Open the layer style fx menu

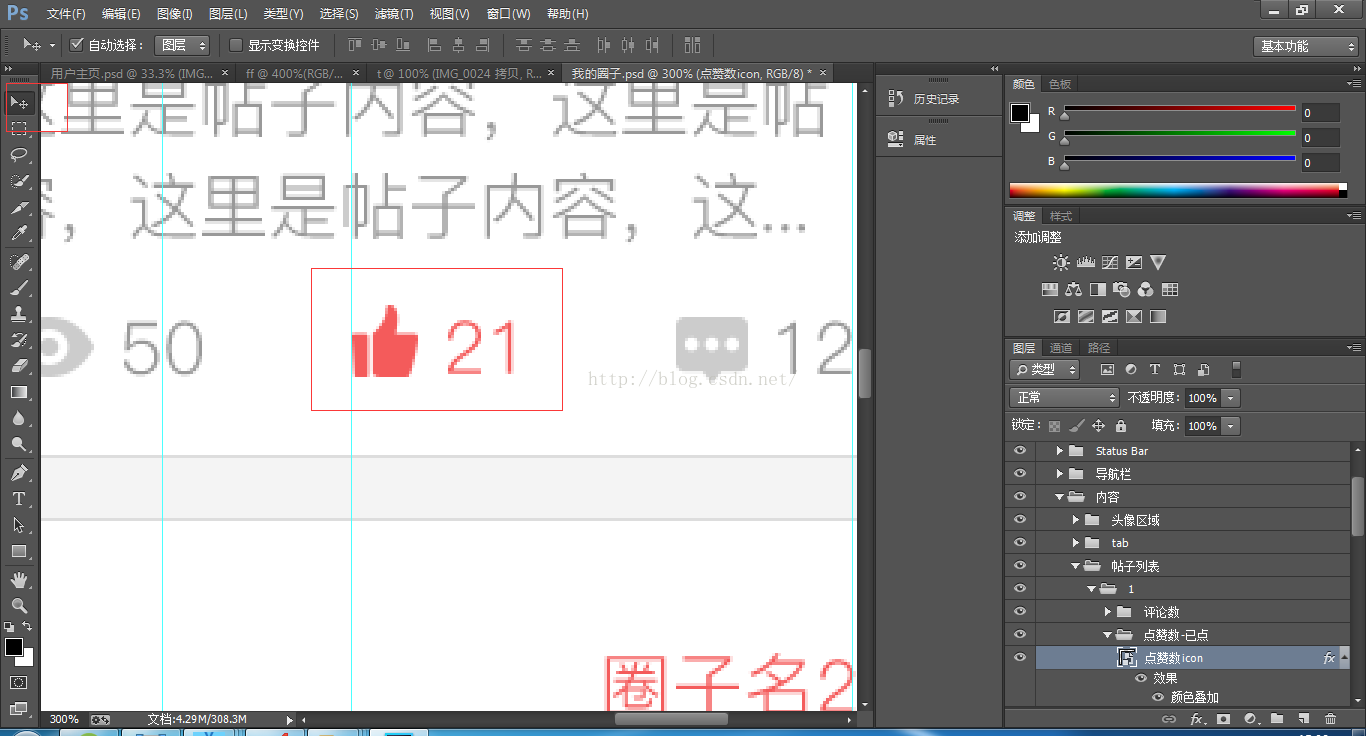pos(1197,718)
